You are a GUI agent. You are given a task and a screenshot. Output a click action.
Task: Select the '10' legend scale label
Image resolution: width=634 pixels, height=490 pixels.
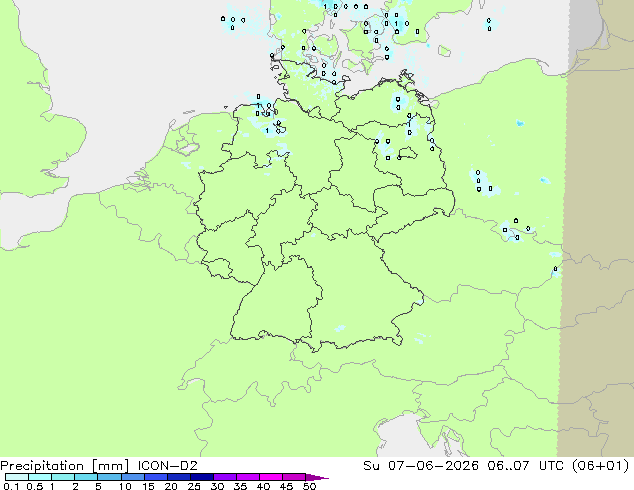click(x=125, y=486)
